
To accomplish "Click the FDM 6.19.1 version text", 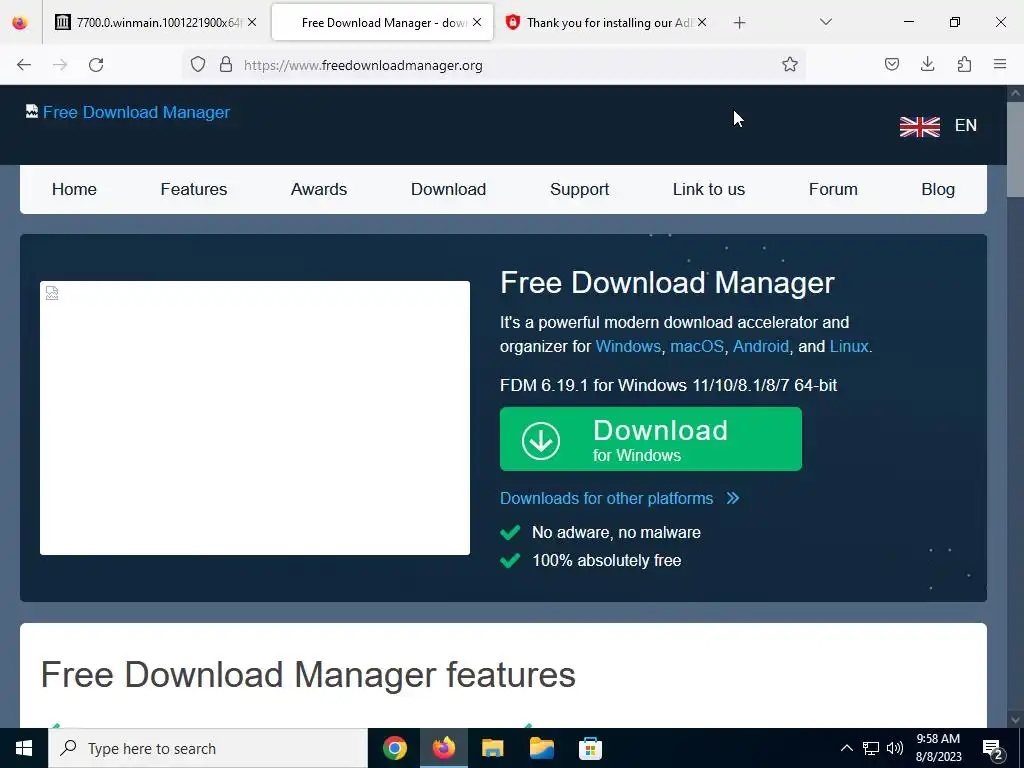I will click(x=668, y=385).
